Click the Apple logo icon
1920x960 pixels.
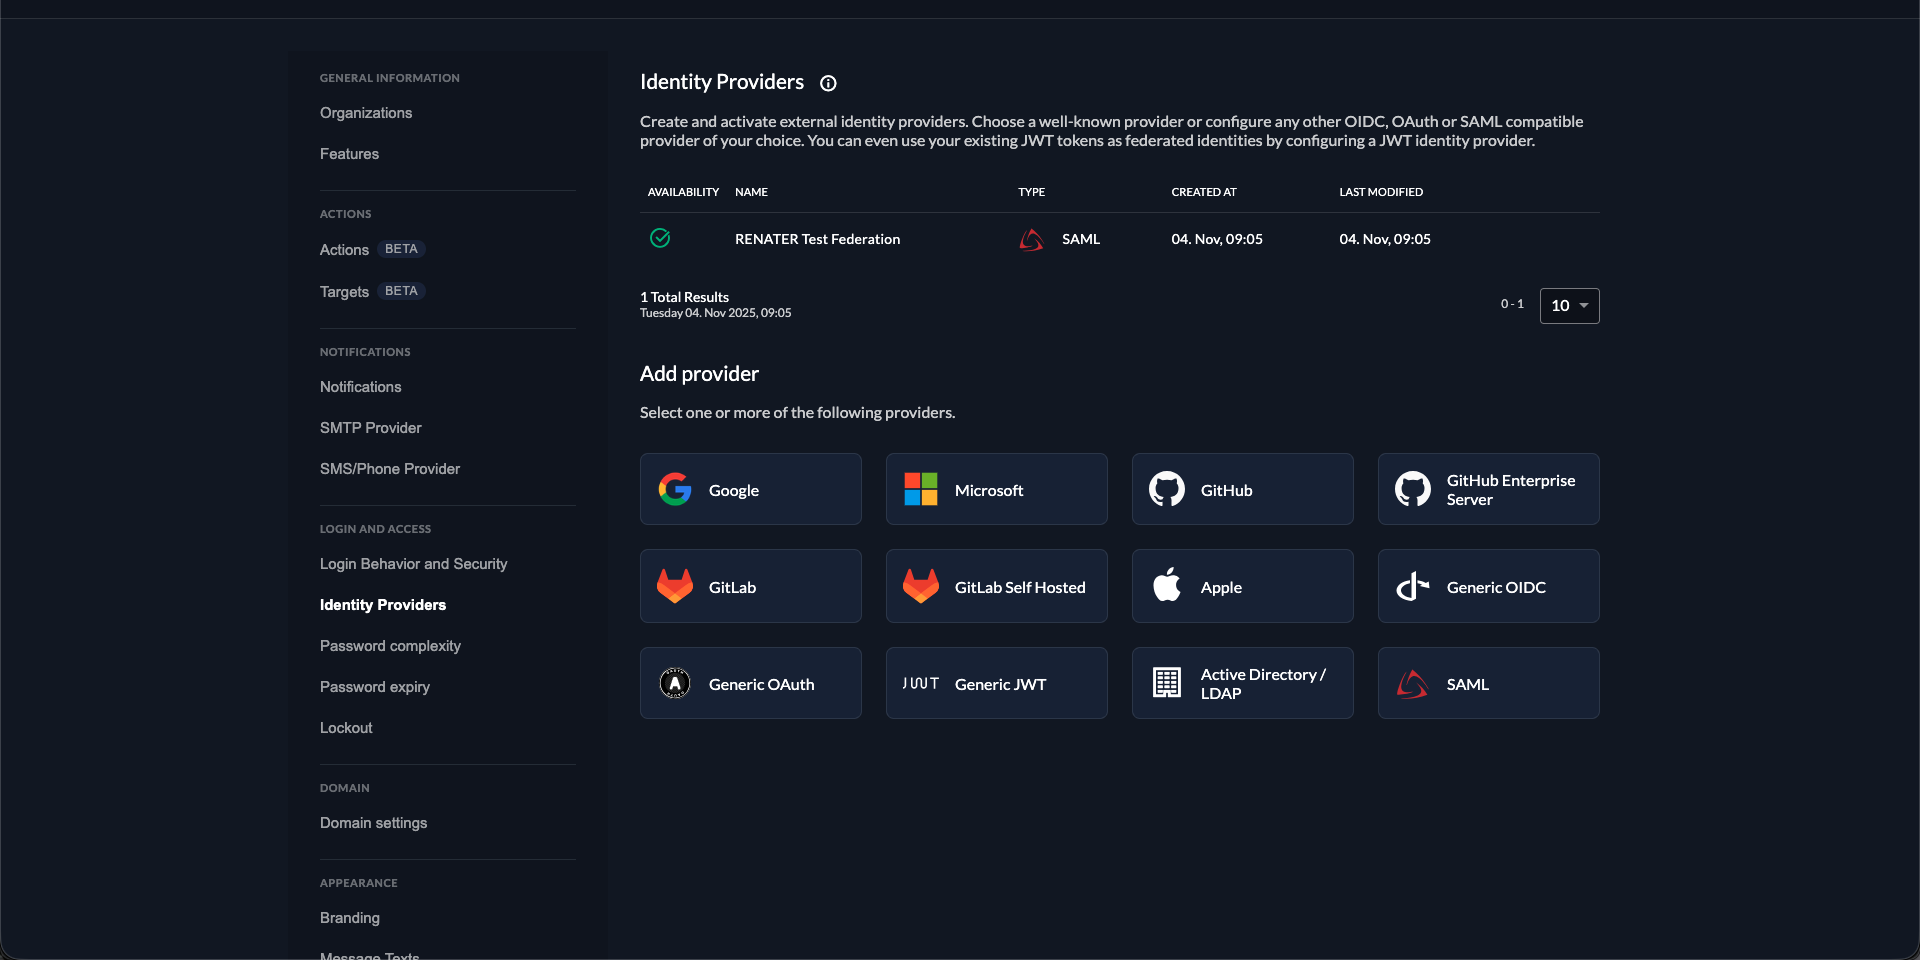(x=1167, y=586)
